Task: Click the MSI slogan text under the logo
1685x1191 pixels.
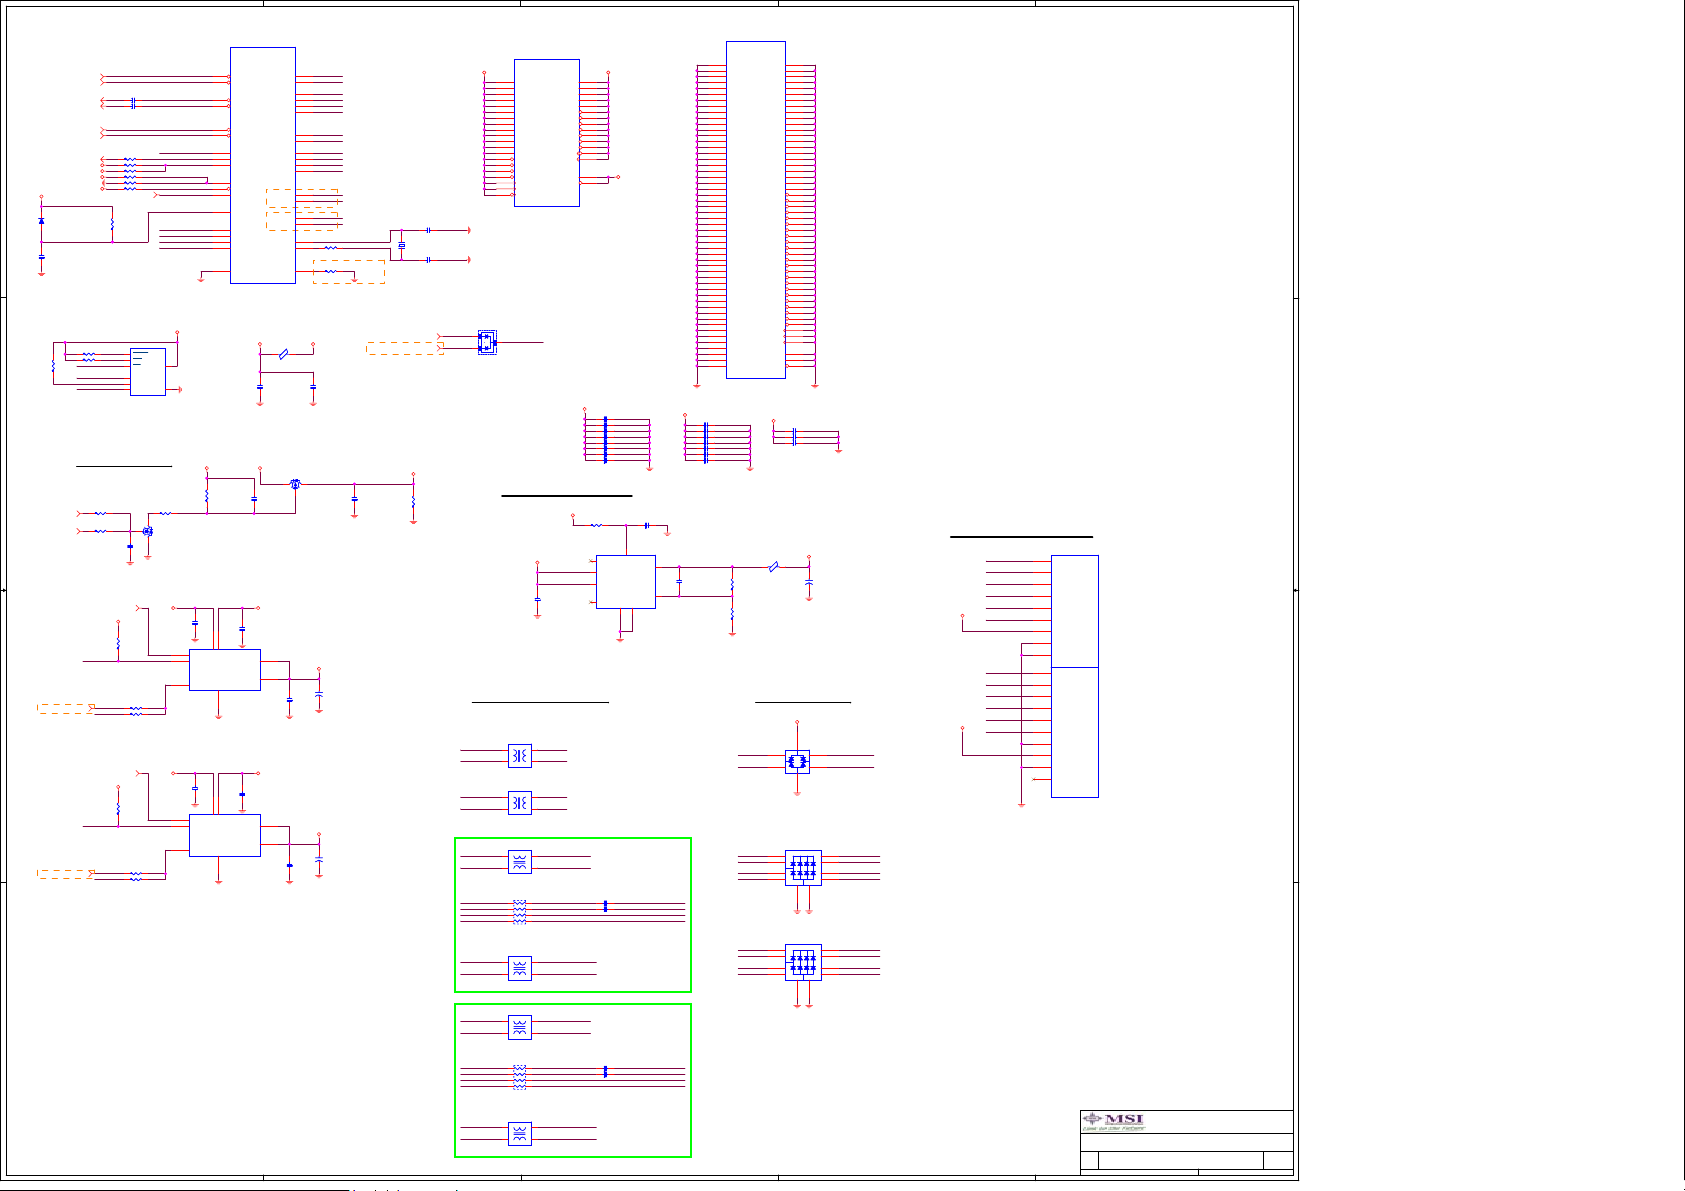Action: pyautogui.click(x=1113, y=1129)
